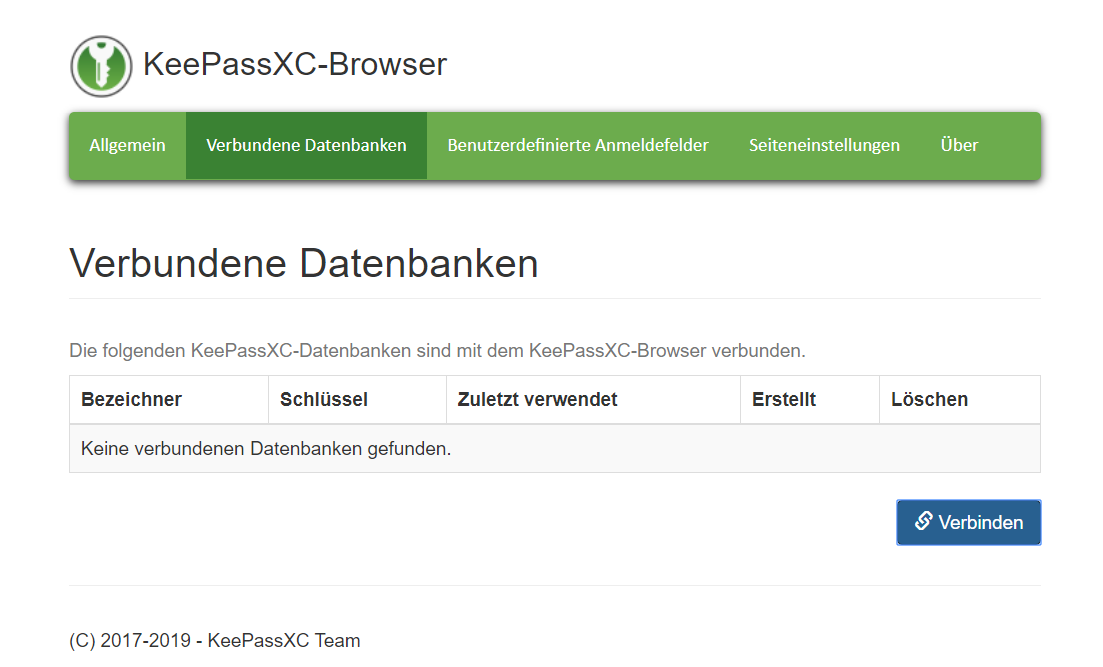Viewport: 1103px width, 667px height.
Task: Click the KeePassXC key logo icon
Action: coord(101,66)
